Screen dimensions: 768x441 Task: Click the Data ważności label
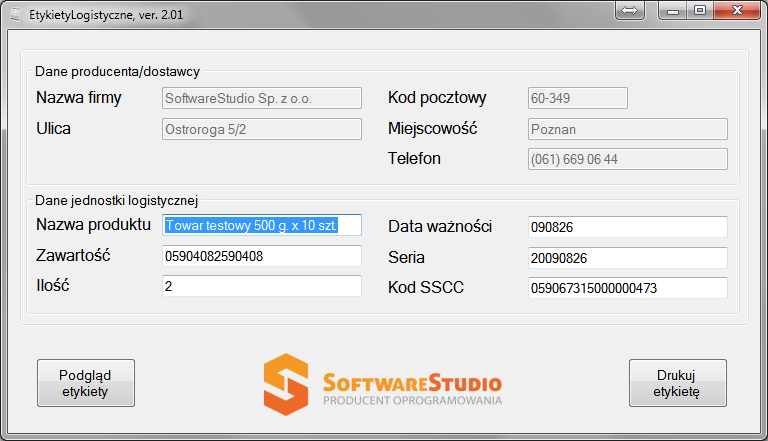tap(440, 226)
